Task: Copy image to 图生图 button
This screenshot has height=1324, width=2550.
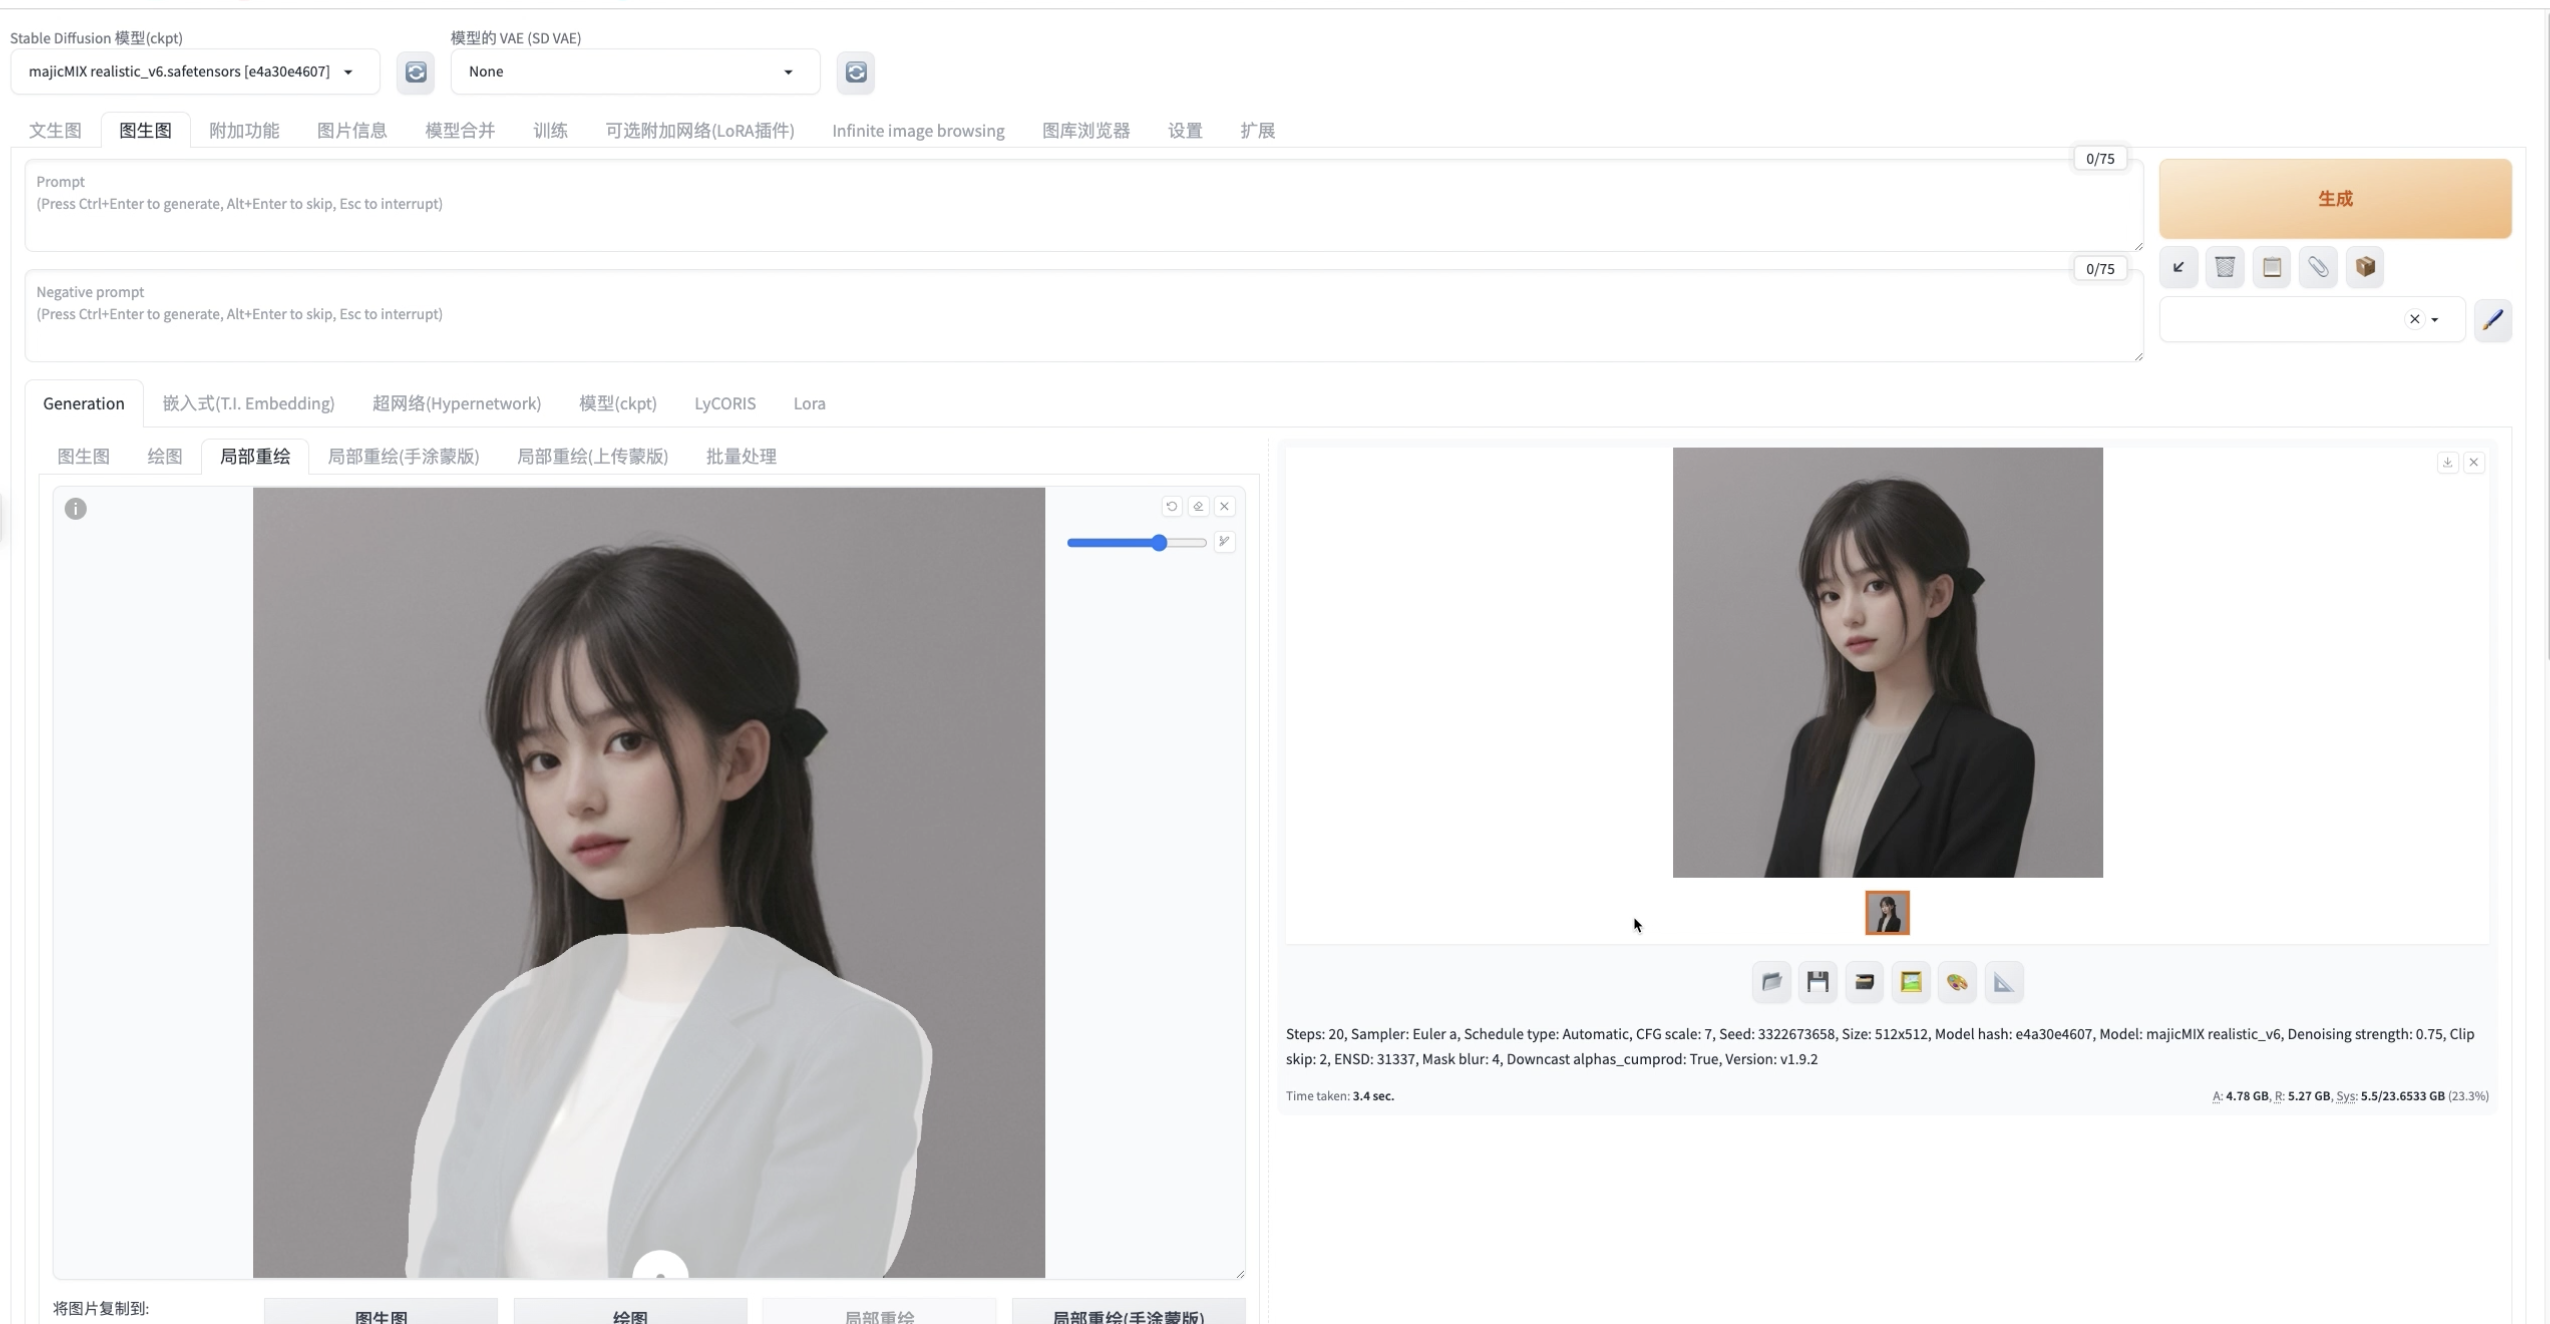Action: (381, 1312)
